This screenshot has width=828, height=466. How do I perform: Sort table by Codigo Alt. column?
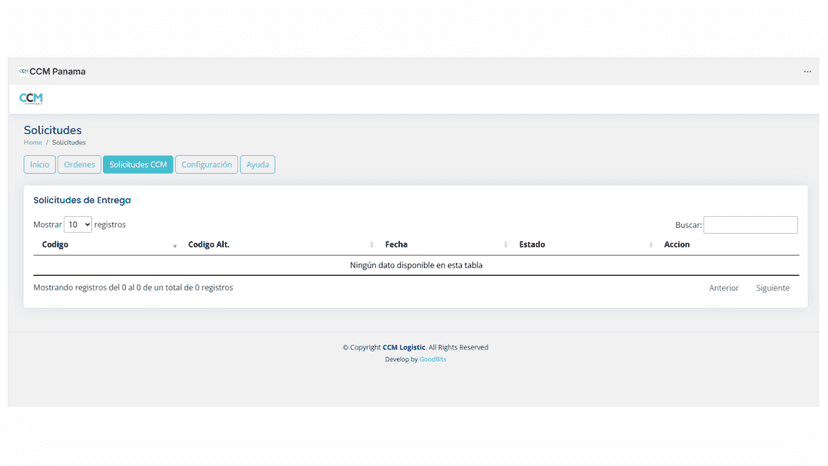coord(278,245)
